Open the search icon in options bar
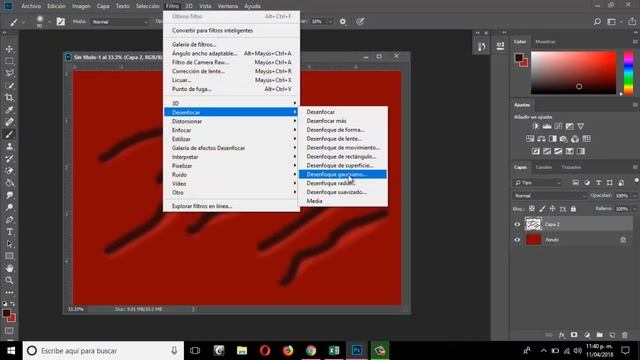640x360 pixels. coord(597,22)
